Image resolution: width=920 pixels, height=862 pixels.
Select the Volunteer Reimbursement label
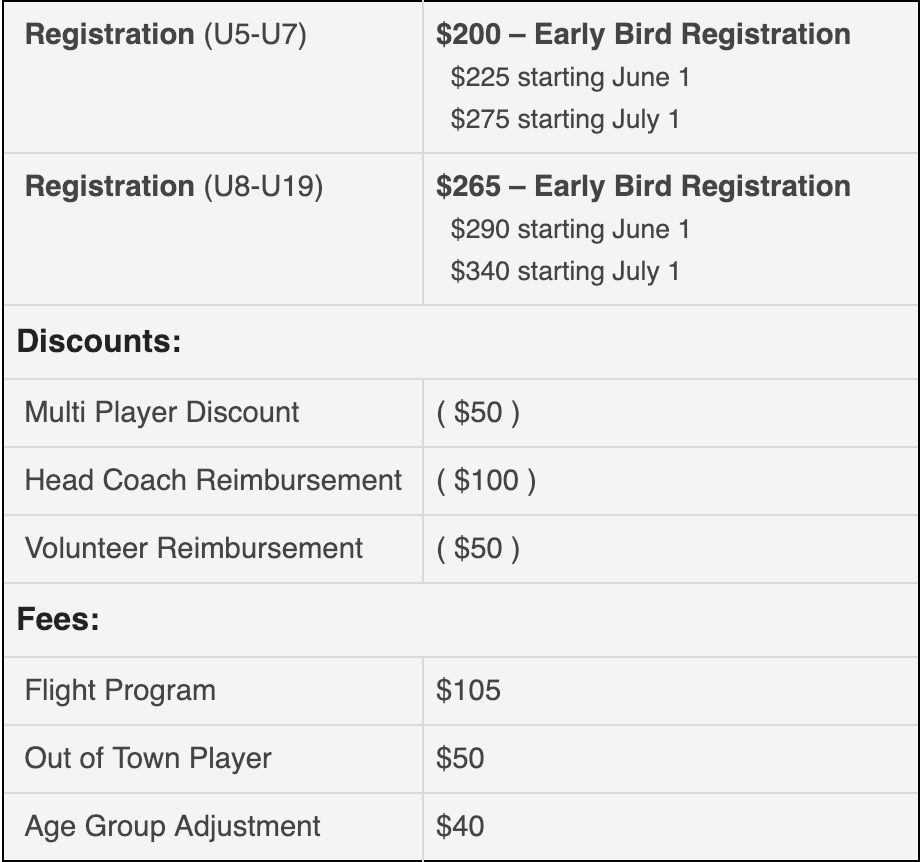click(x=194, y=548)
